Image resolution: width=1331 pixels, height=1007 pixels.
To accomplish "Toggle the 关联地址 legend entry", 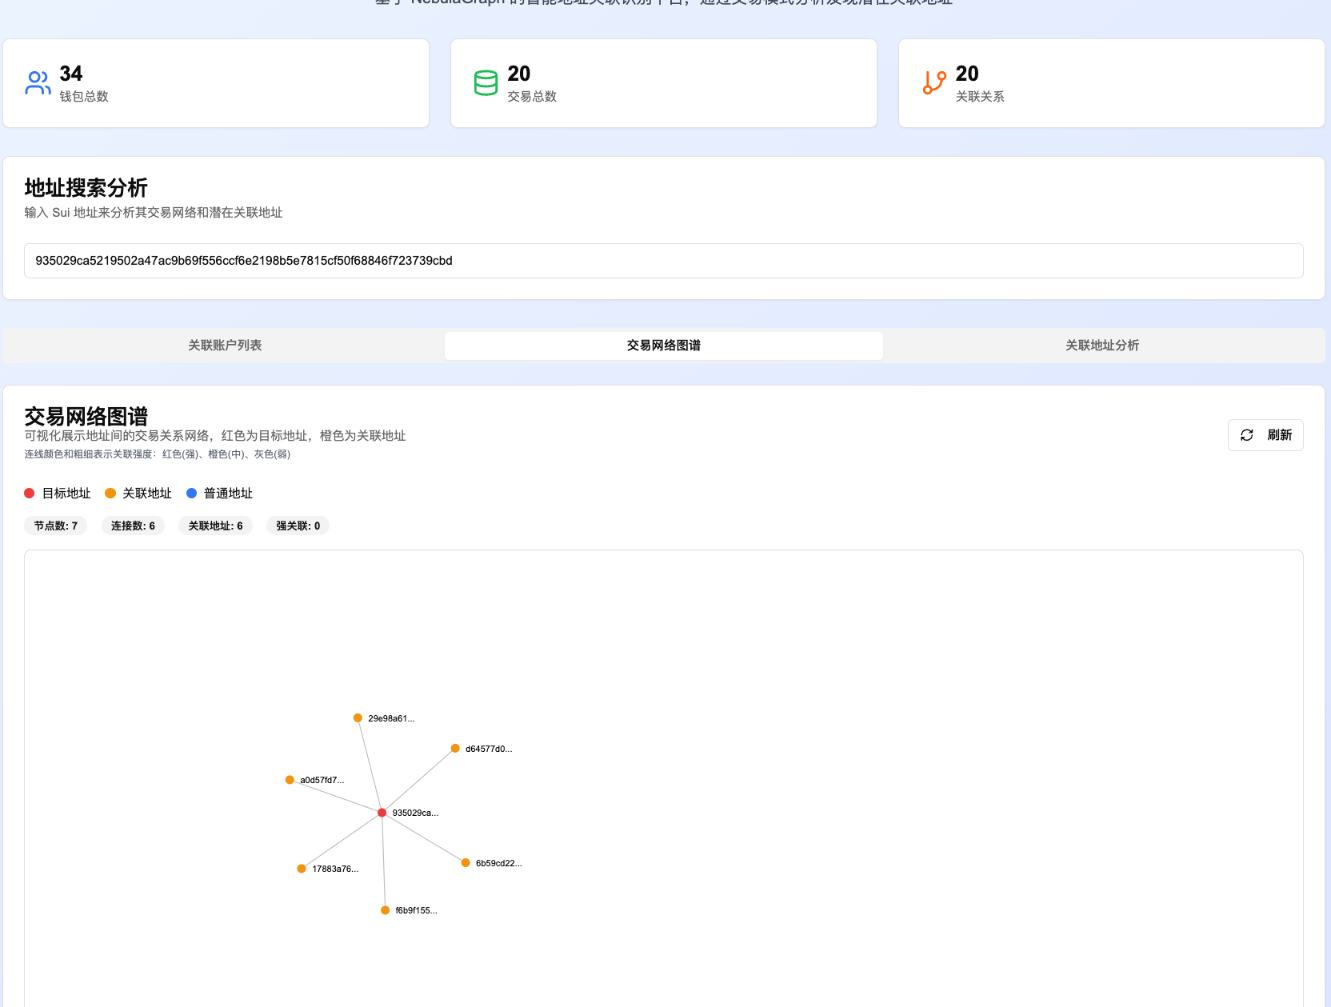I will (x=138, y=493).
